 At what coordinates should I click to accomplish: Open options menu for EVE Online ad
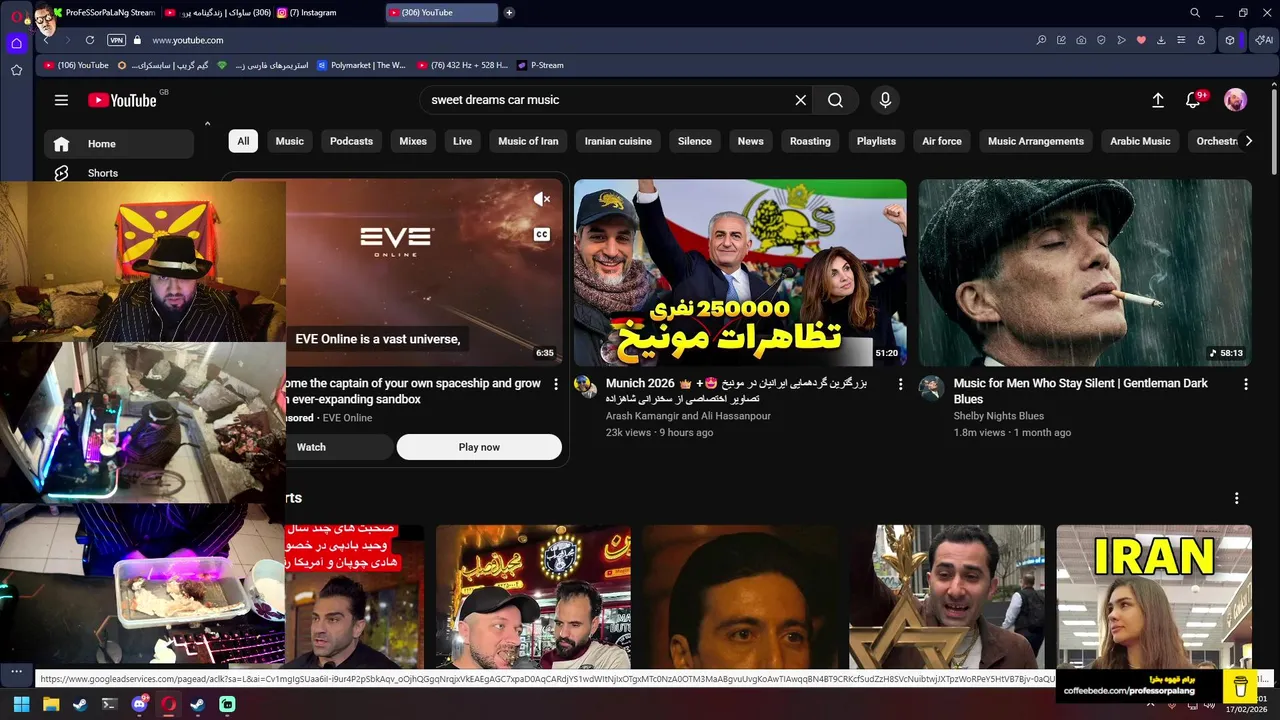point(556,384)
